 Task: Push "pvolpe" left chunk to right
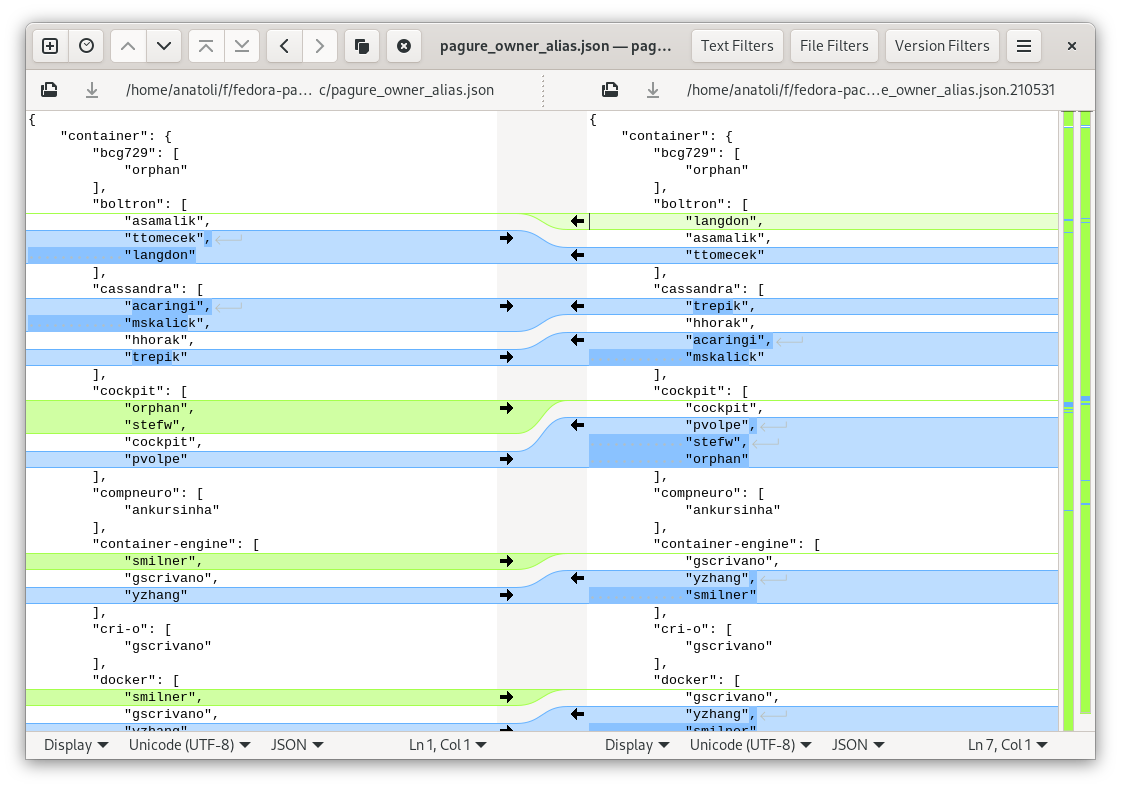pyautogui.click(x=507, y=459)
